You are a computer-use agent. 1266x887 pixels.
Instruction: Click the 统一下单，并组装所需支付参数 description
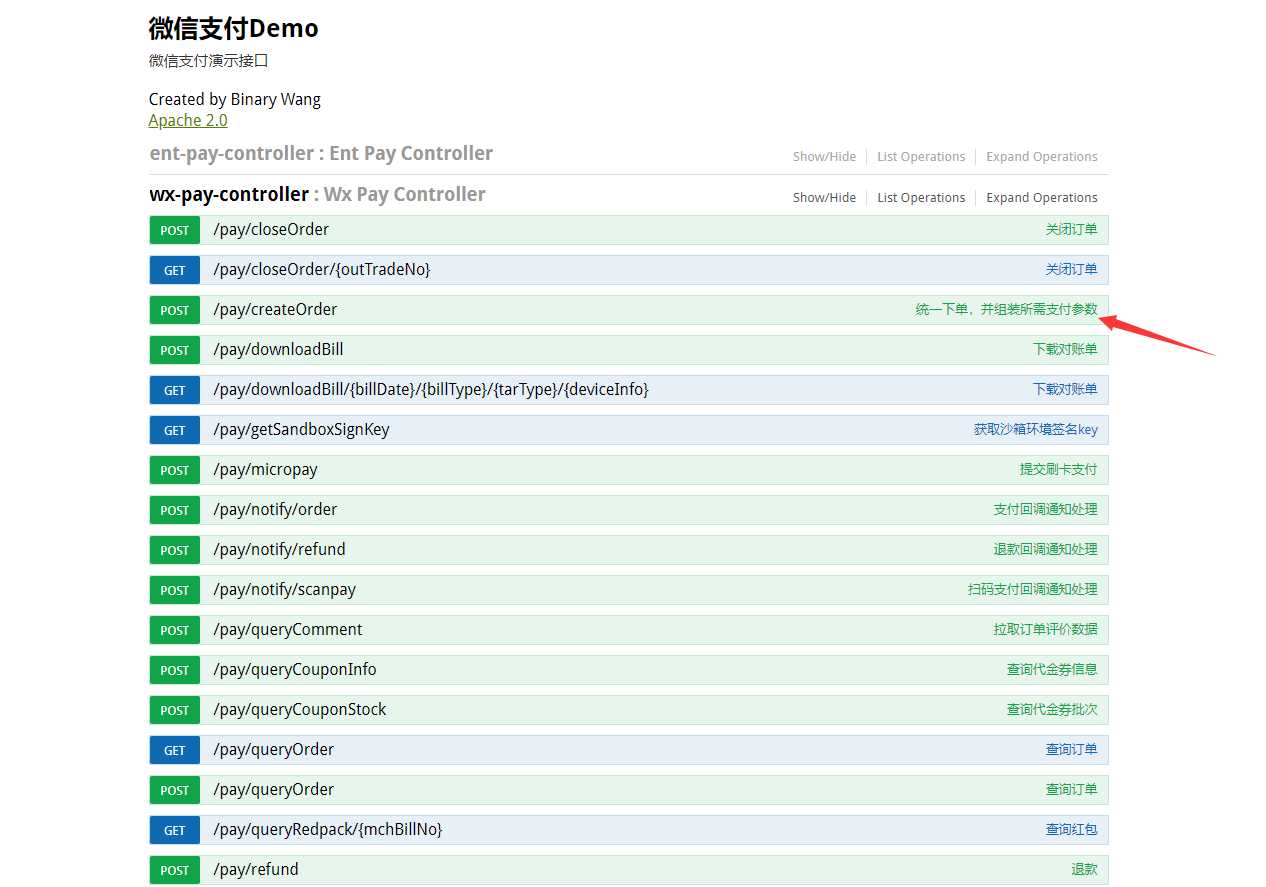[x=1006, y=310]
